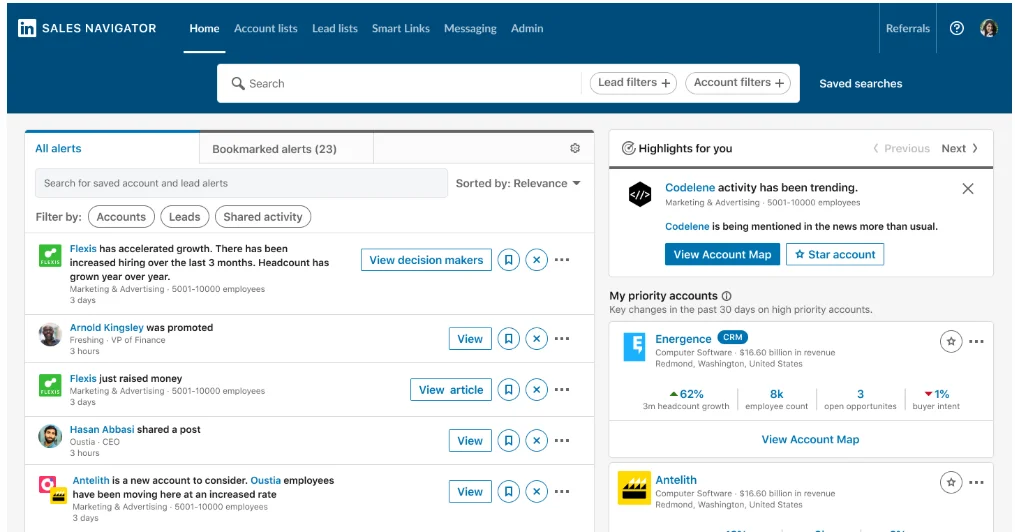
Task: Click View decision makers for Flexis
Action: coord(426,260)
